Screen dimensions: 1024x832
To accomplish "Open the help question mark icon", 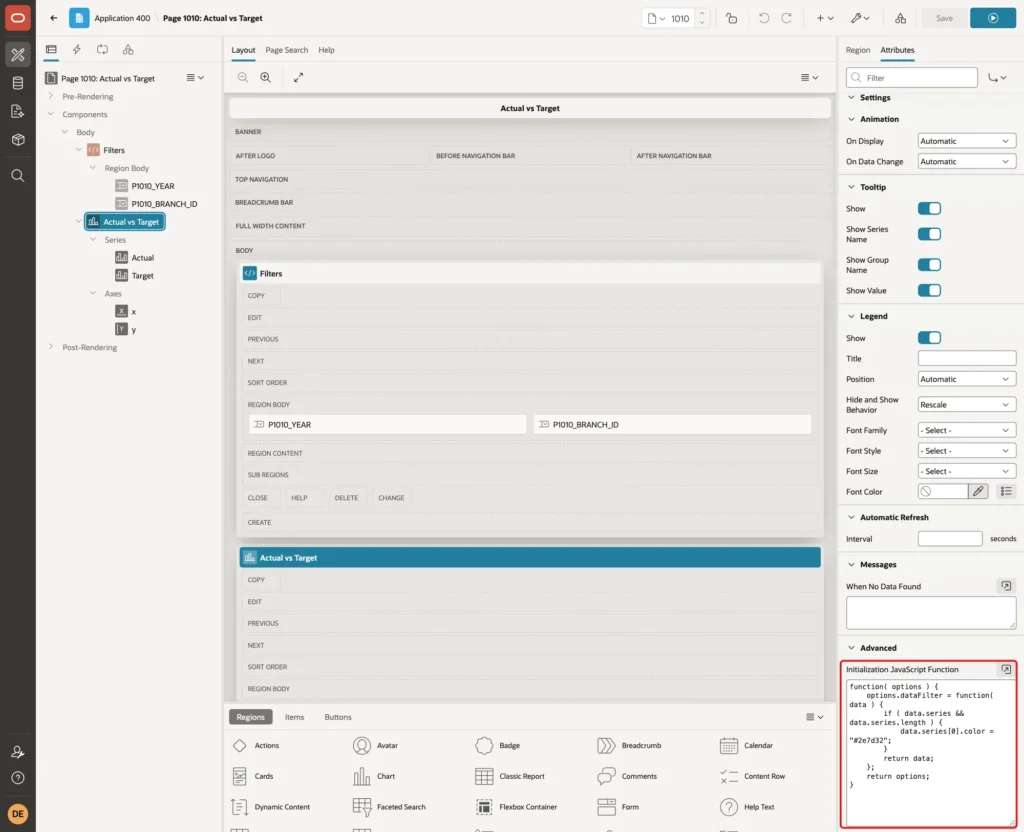I will 18,778.
